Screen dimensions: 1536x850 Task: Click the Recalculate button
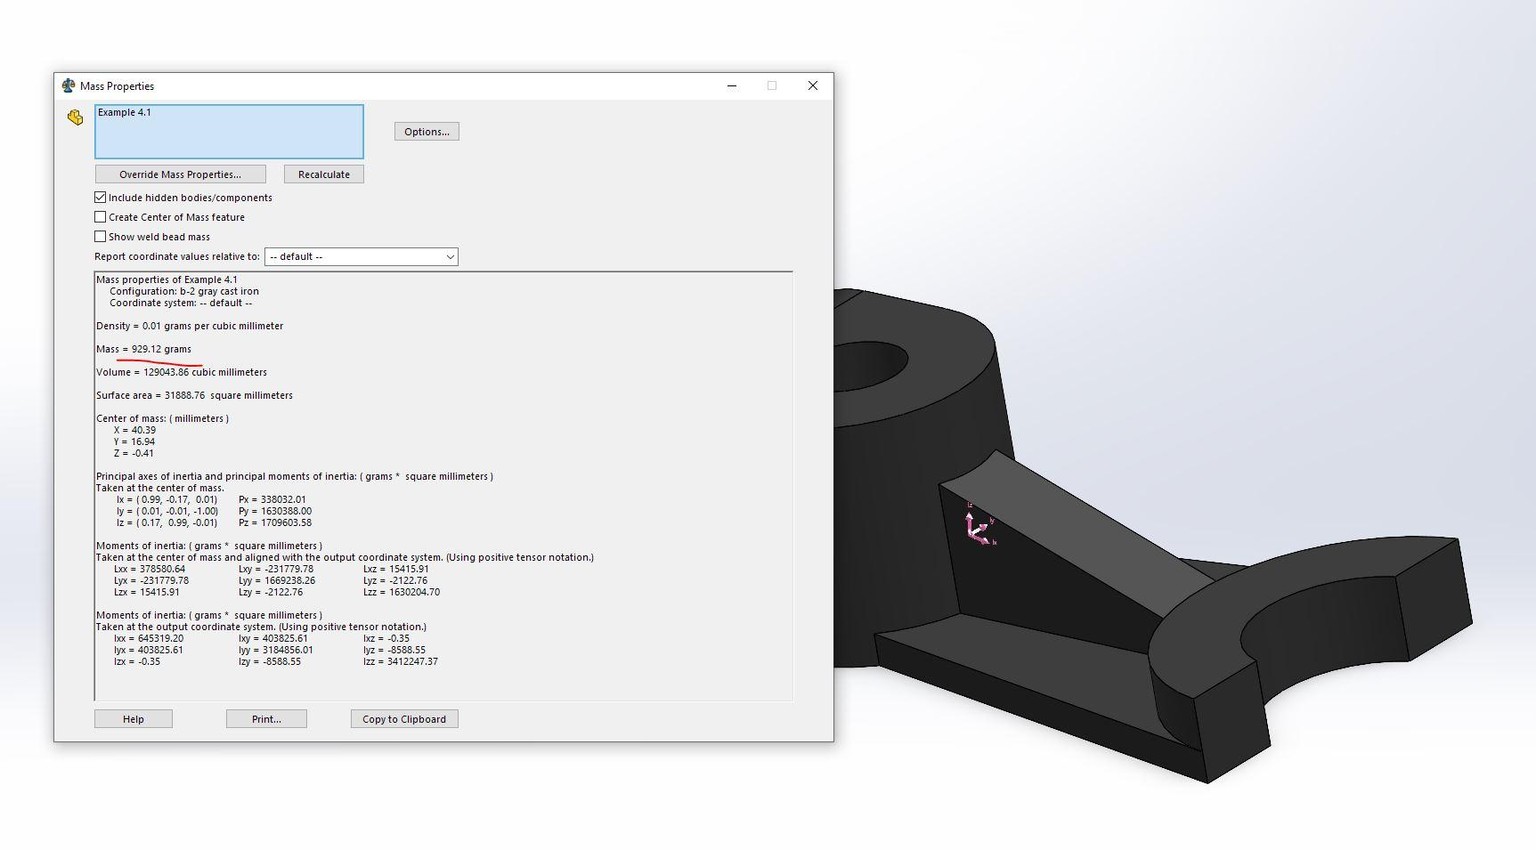(324, 174)
